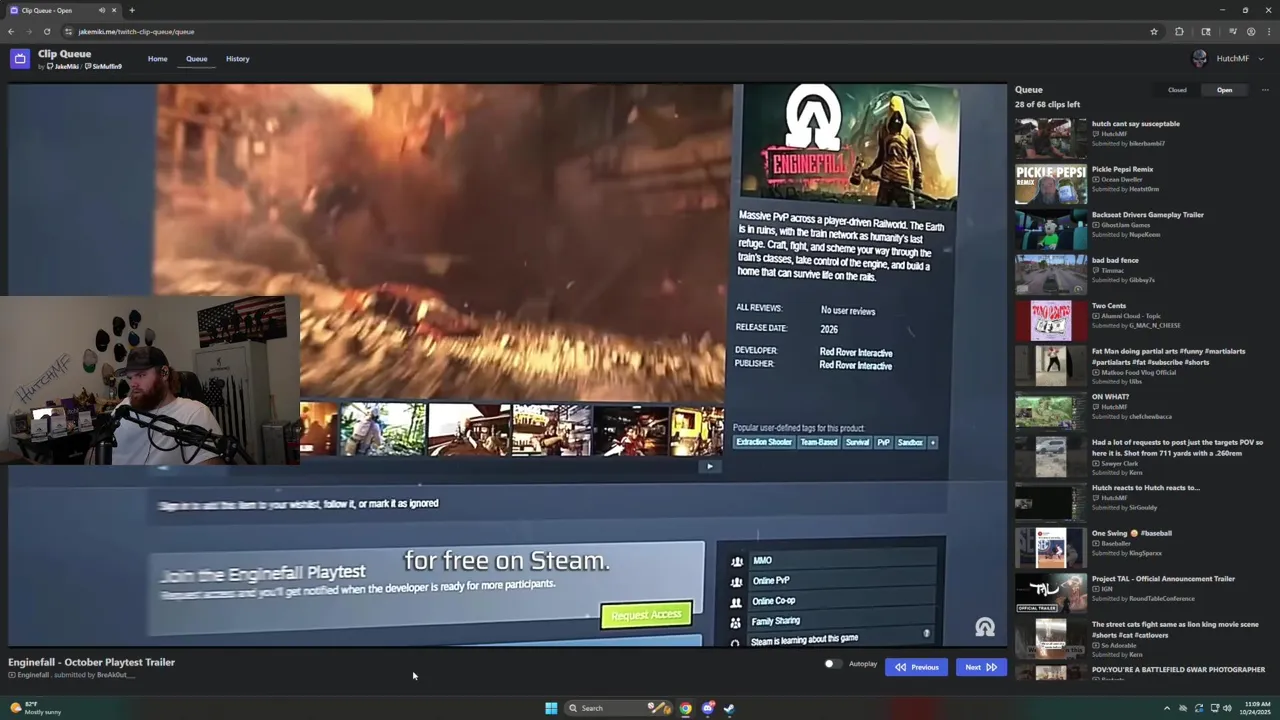The image size is (1280, 720).
Task: Open the Queue tab in the navbar
Action: (x=197, y=59)
